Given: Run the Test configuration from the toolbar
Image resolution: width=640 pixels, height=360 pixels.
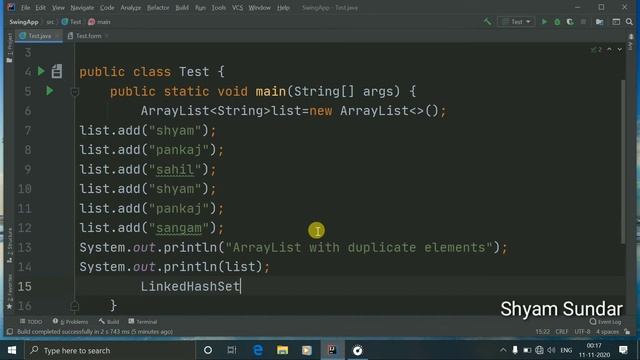Looking at the screenshot, I should coord(544,22).
